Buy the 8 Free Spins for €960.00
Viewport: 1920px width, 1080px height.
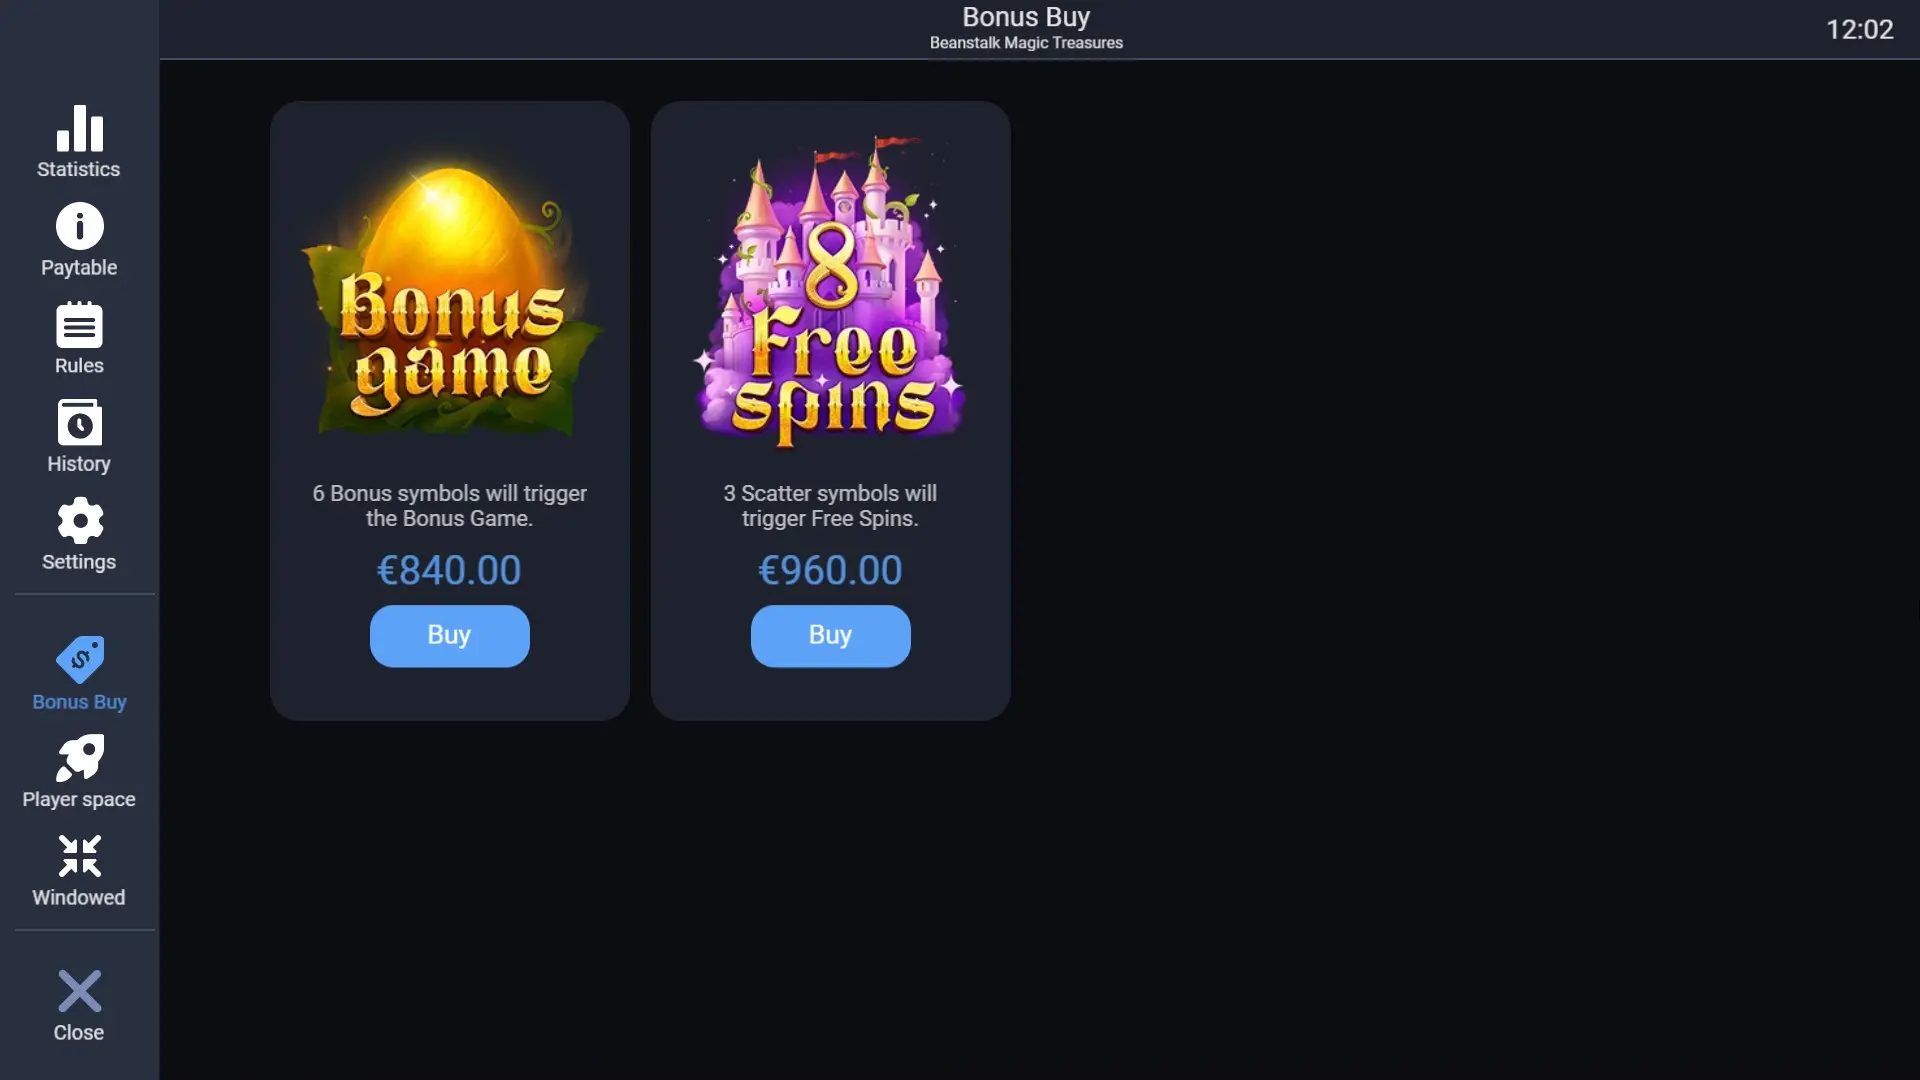pyautogui.click(x=830, y=636)
